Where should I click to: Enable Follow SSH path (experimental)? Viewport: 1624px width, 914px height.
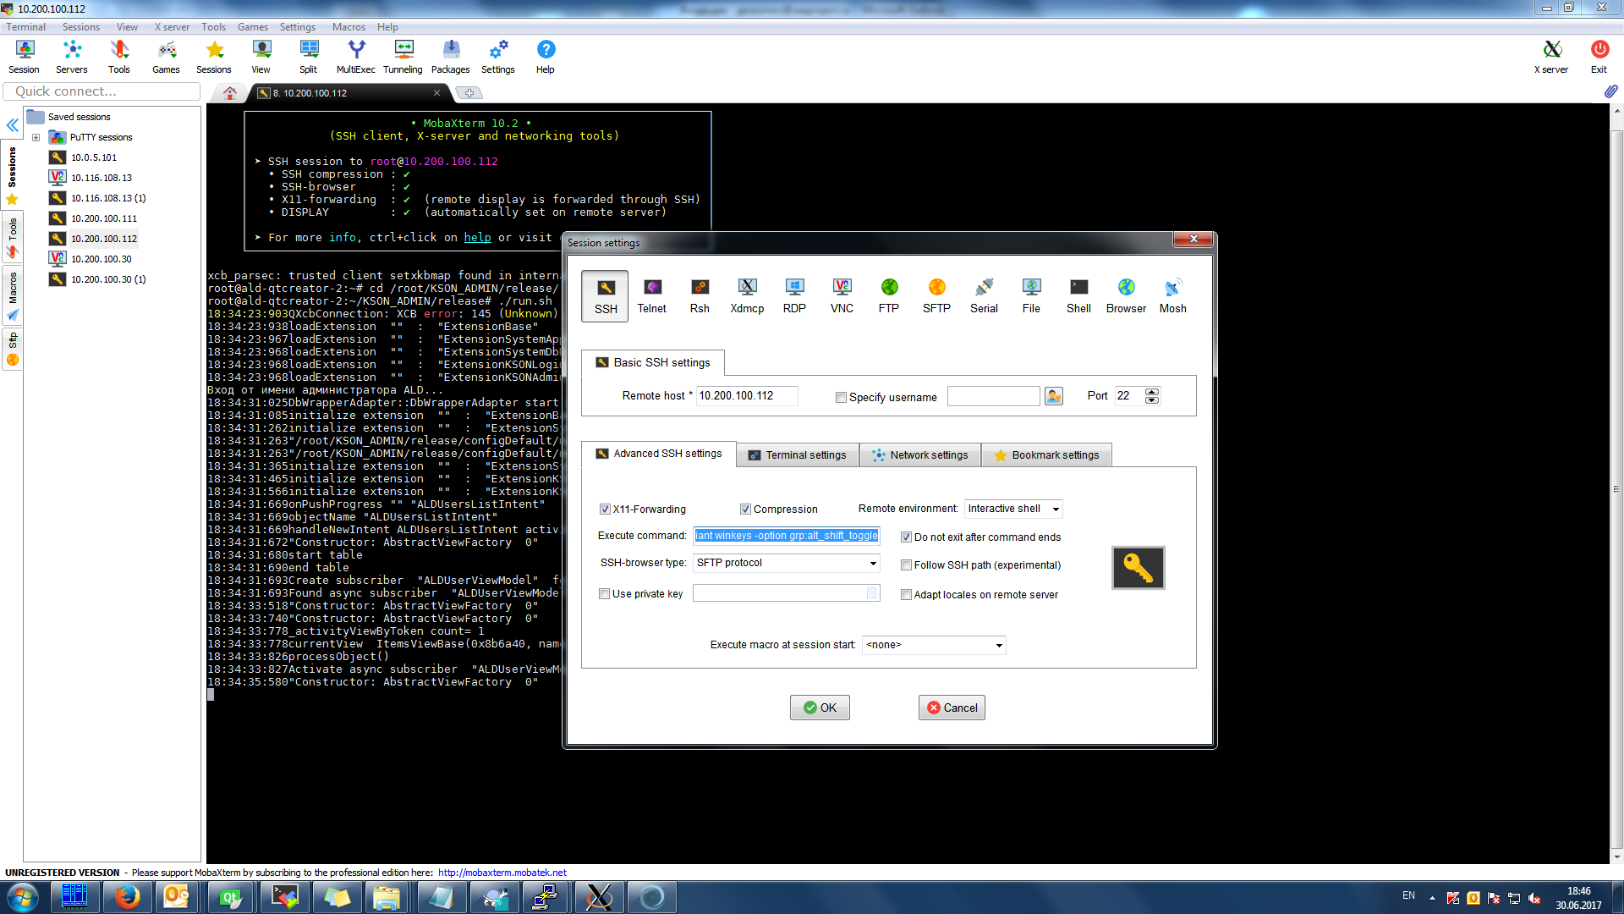(x=906, y=565)
